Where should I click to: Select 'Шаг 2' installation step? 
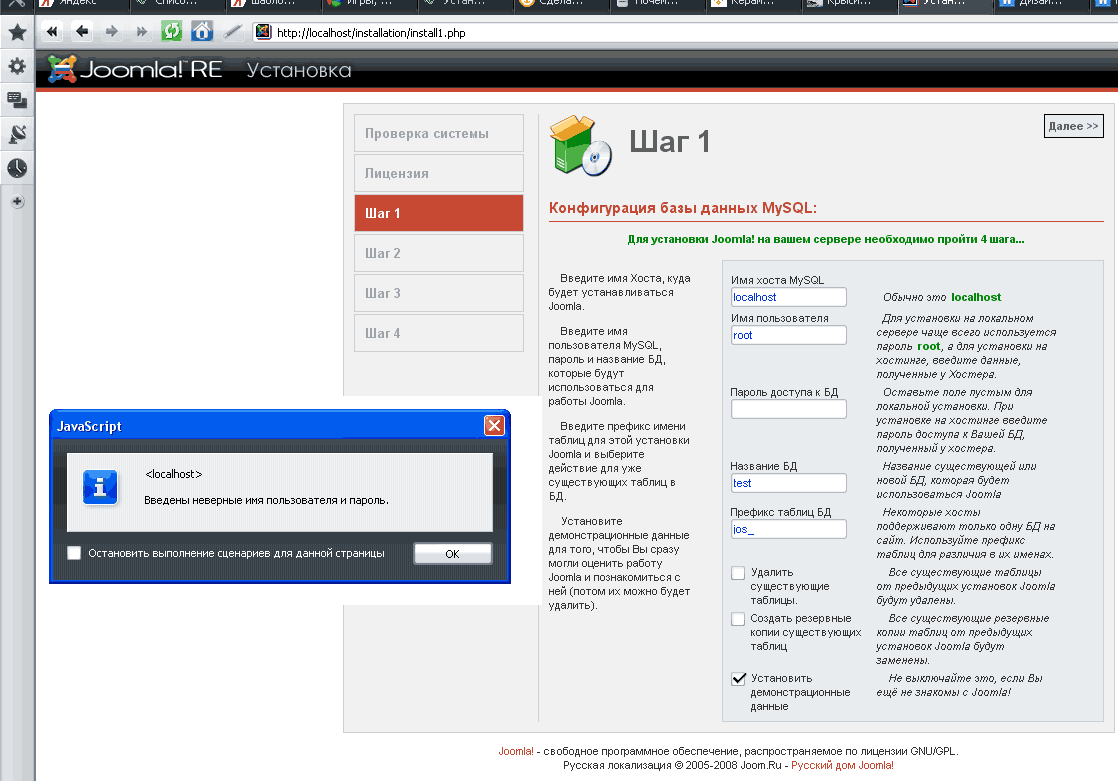click(439, 253)
